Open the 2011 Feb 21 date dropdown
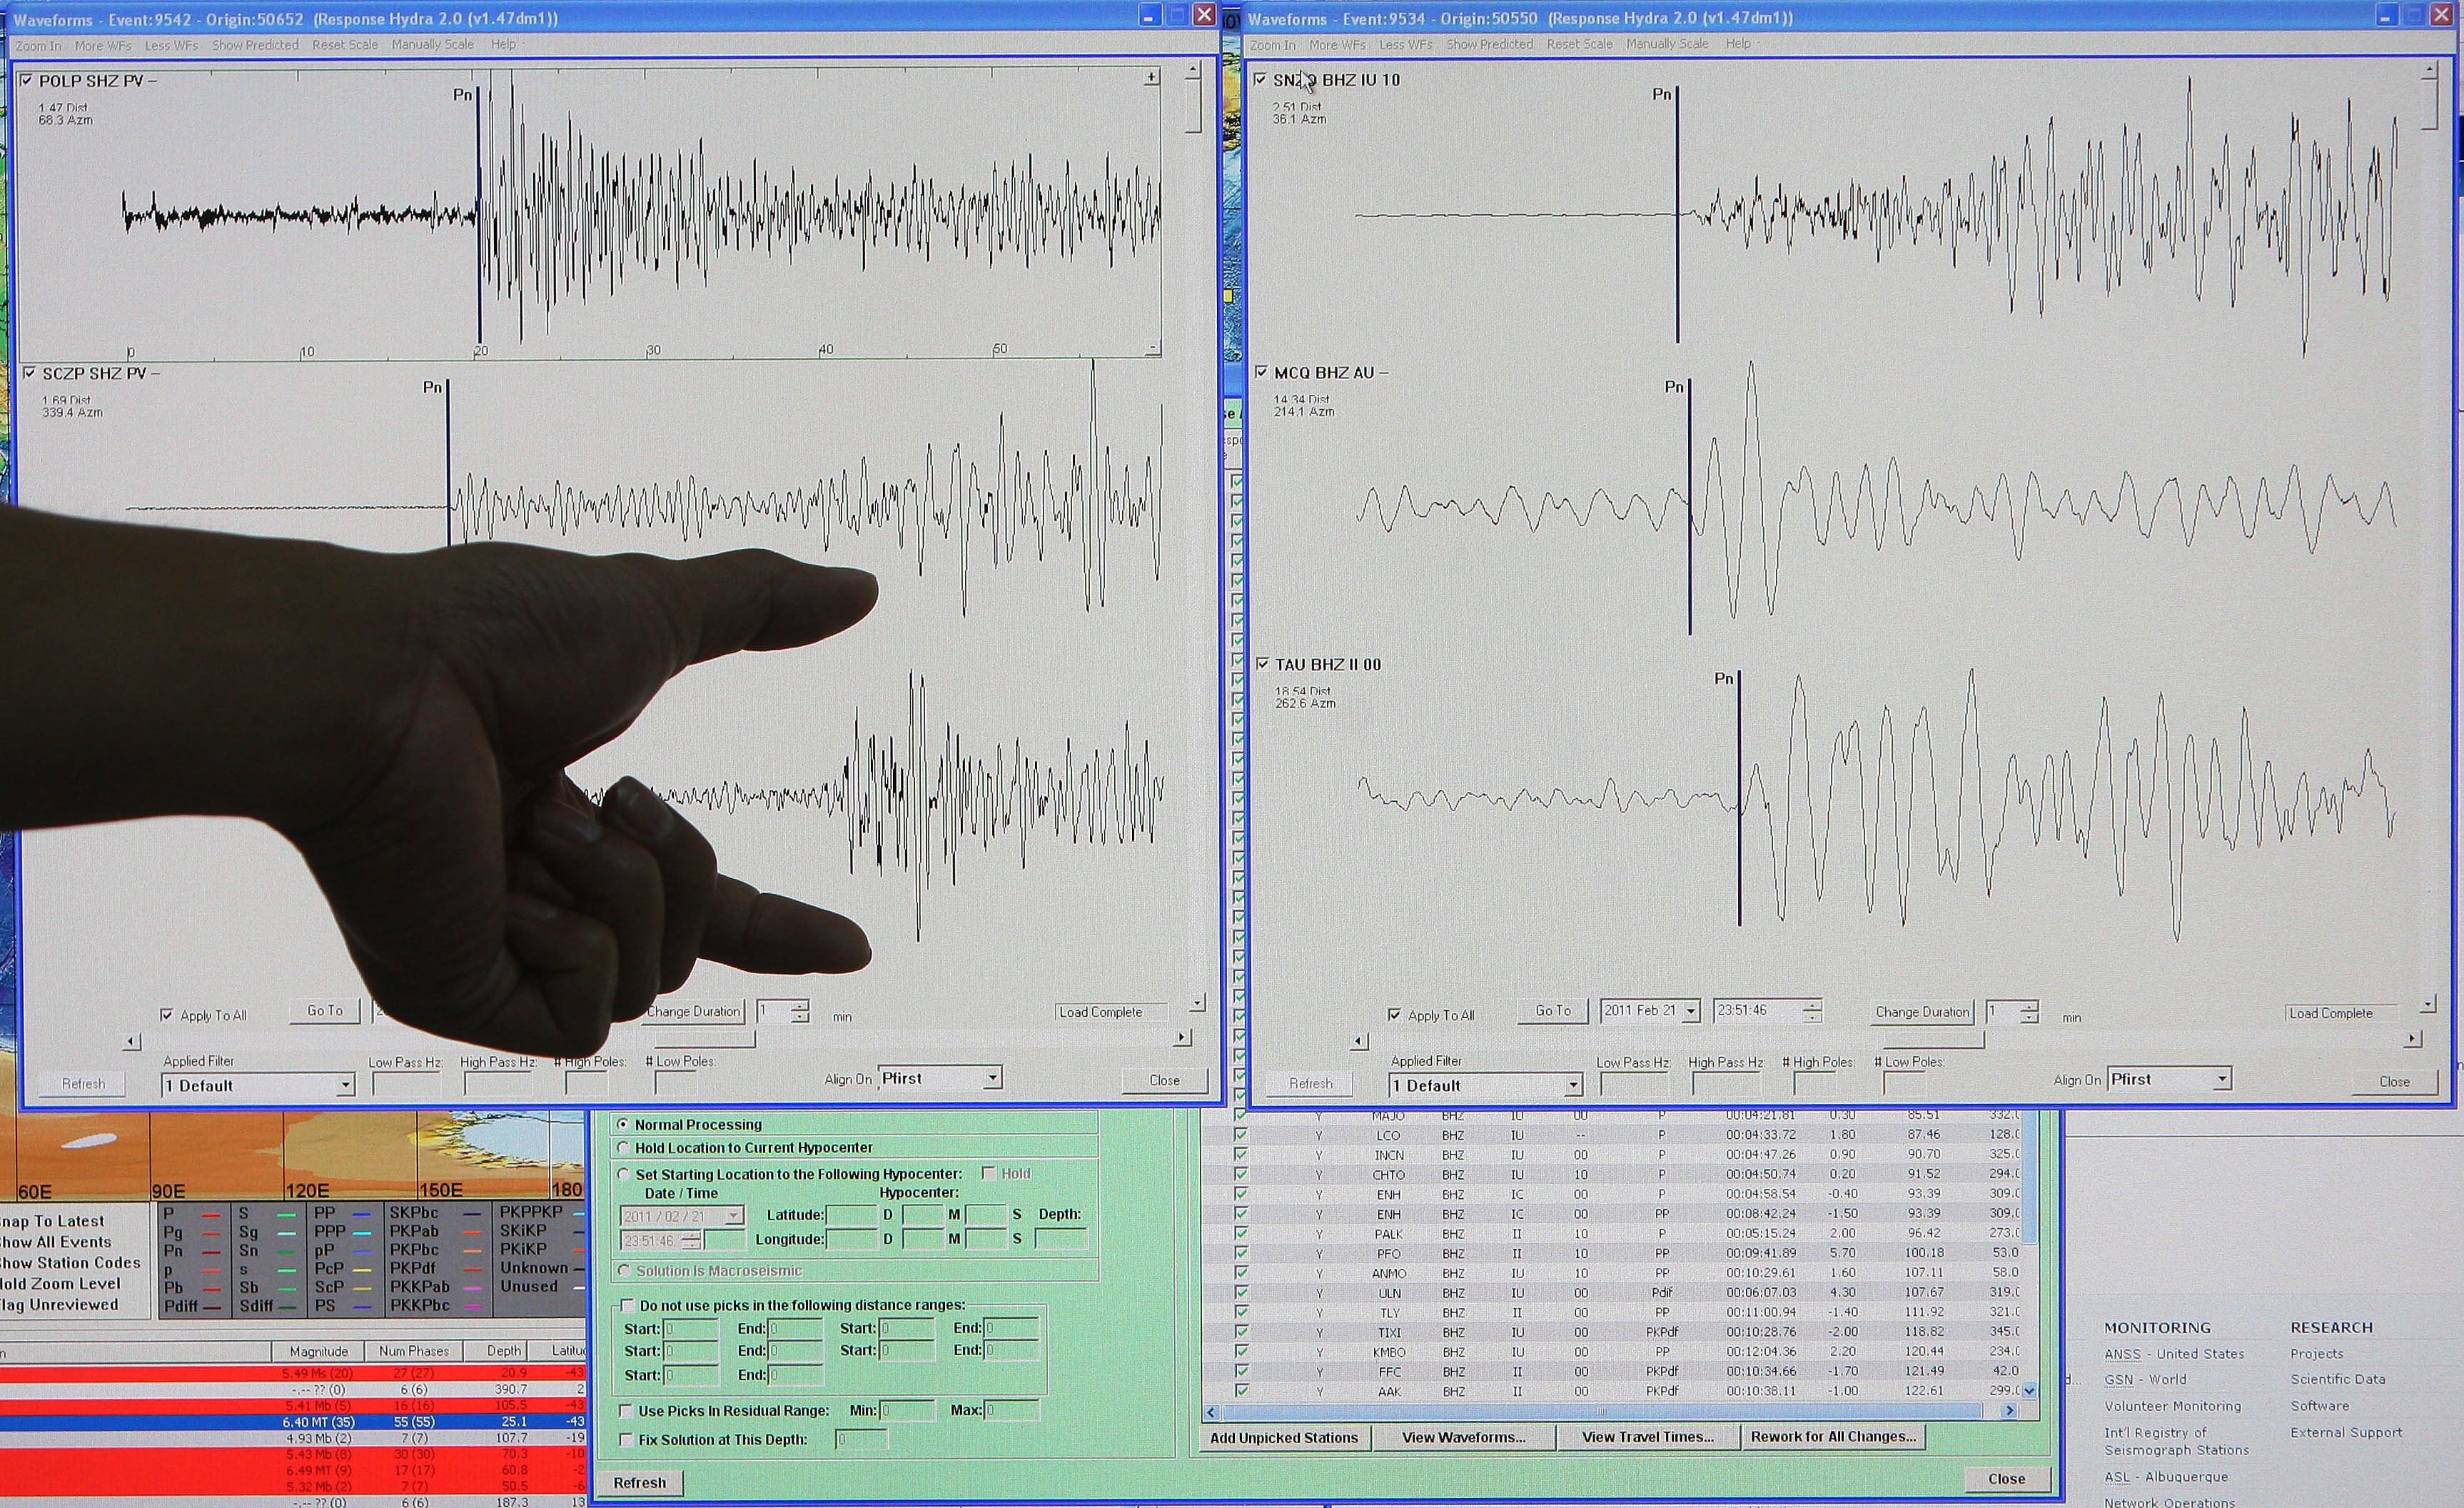The width and height of the screenshot is (2464, 1508). 1690,1011
